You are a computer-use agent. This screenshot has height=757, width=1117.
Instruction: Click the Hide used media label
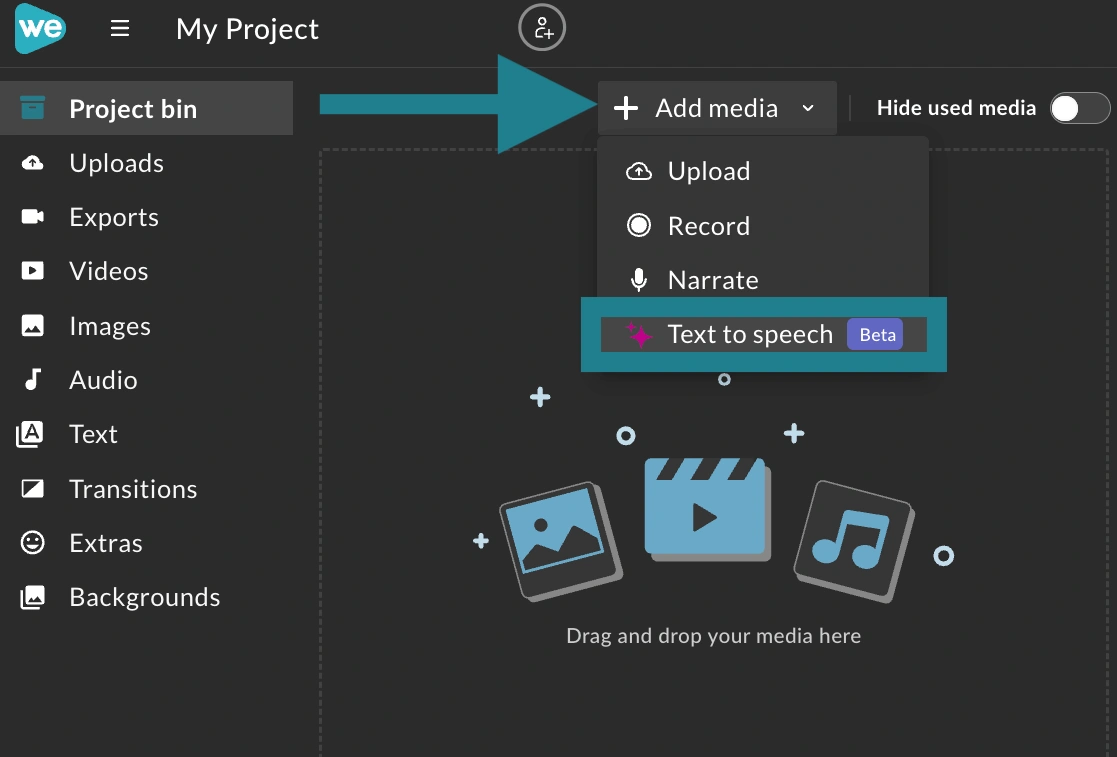956,108
